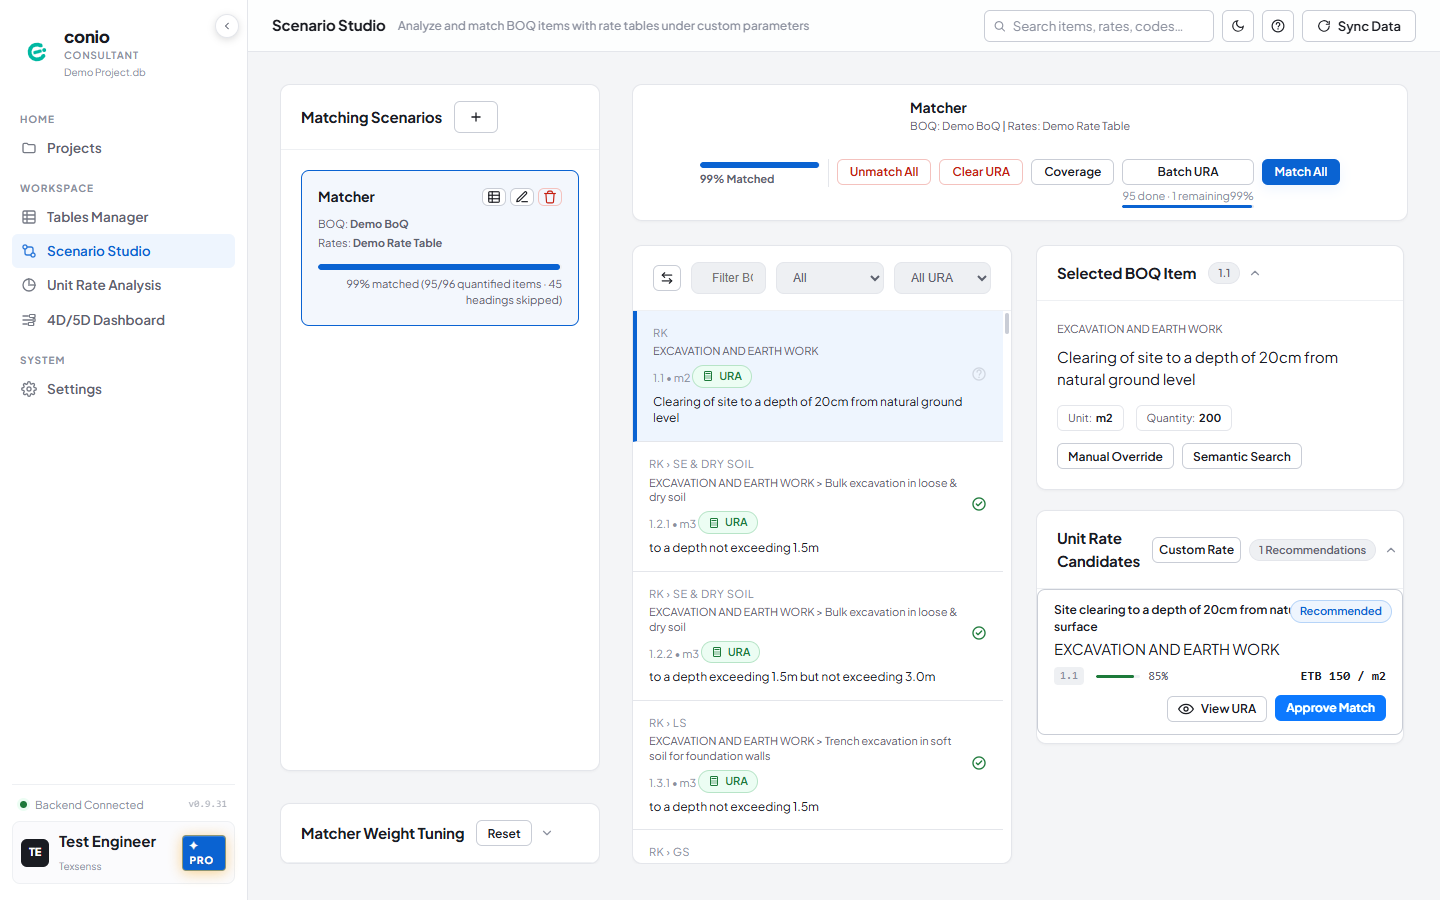Click the v0.9.31 version label
Screen dimensions: 1440x900
(x=207, y=804)
